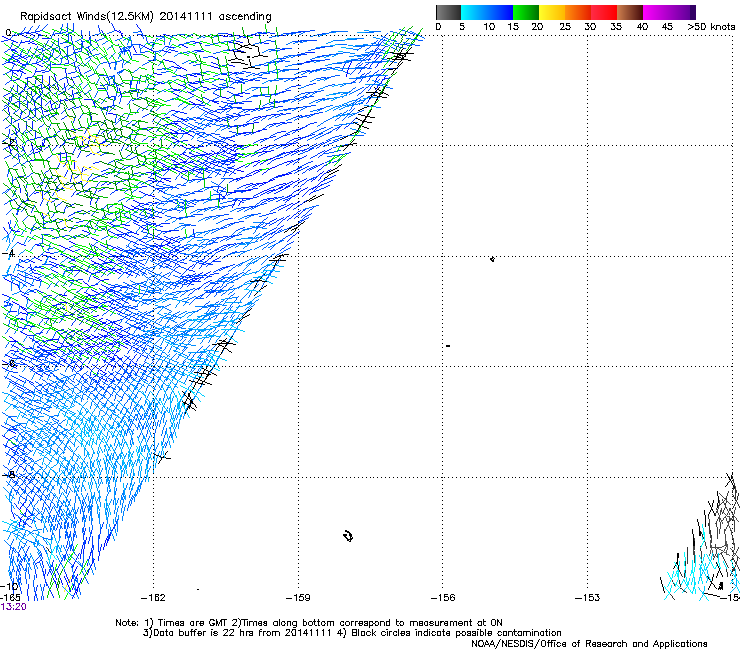Click the 'Data buffer is 22 hrs' note line
Viewport: 740px width, 650px height.
point(352,633)
